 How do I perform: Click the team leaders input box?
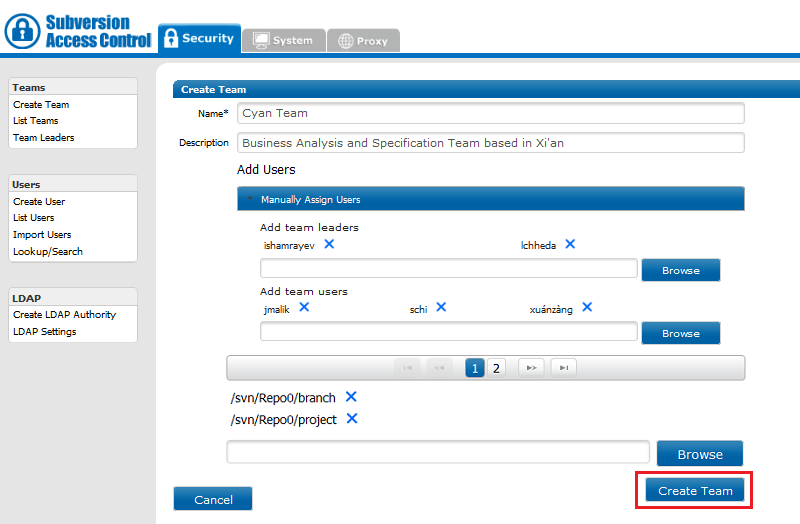[x=448, y=268]
